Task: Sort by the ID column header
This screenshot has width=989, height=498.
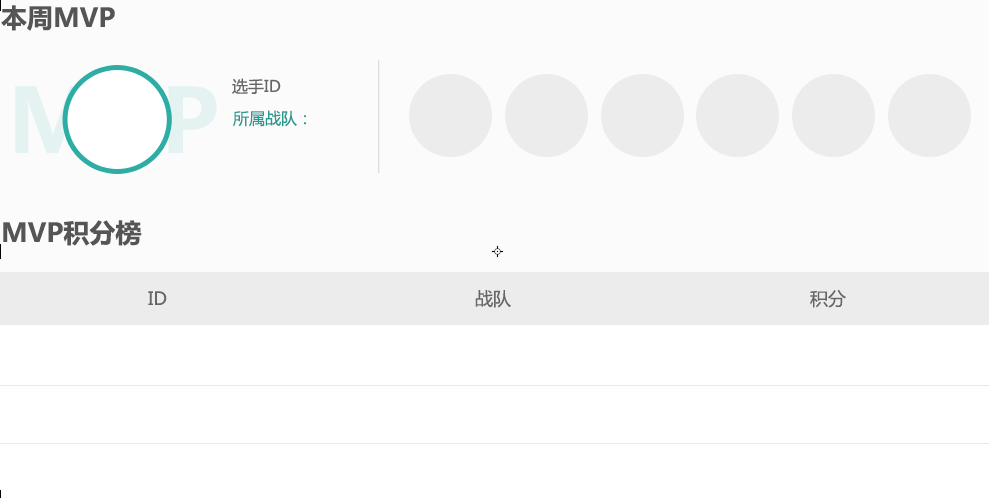Action: click(157, 299)
